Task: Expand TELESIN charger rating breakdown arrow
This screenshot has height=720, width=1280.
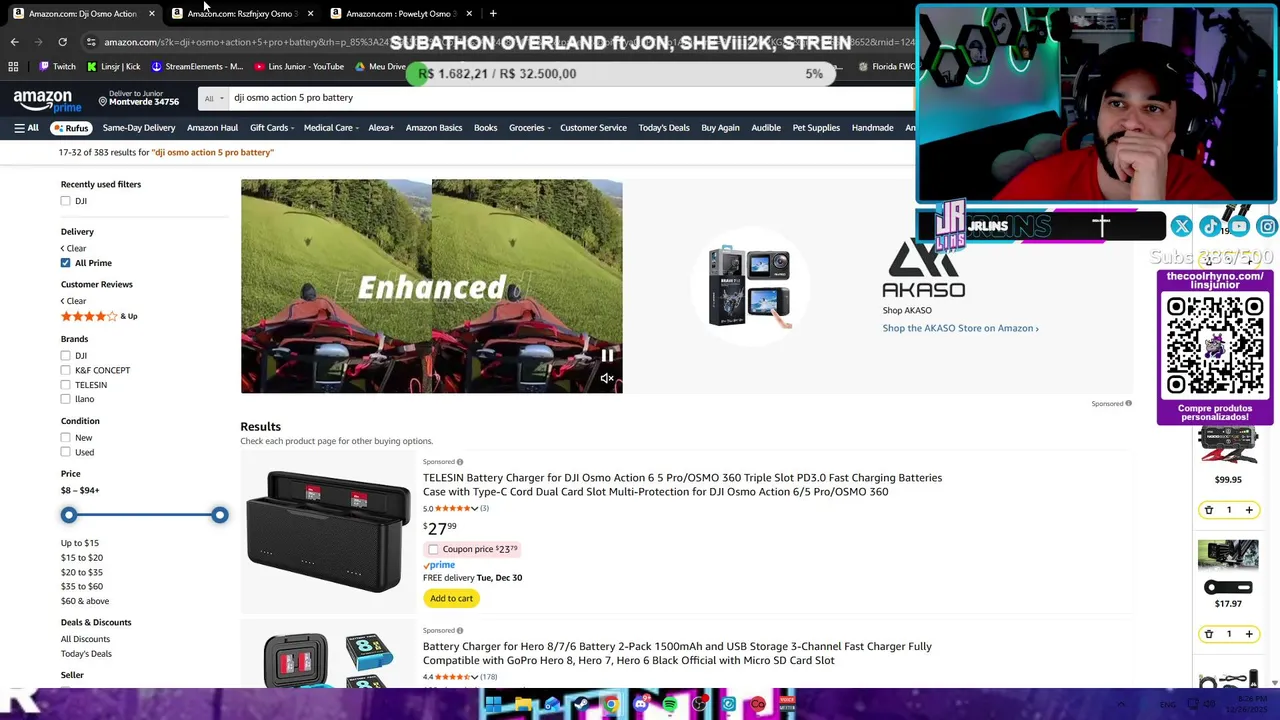Action: pos(474,509)
